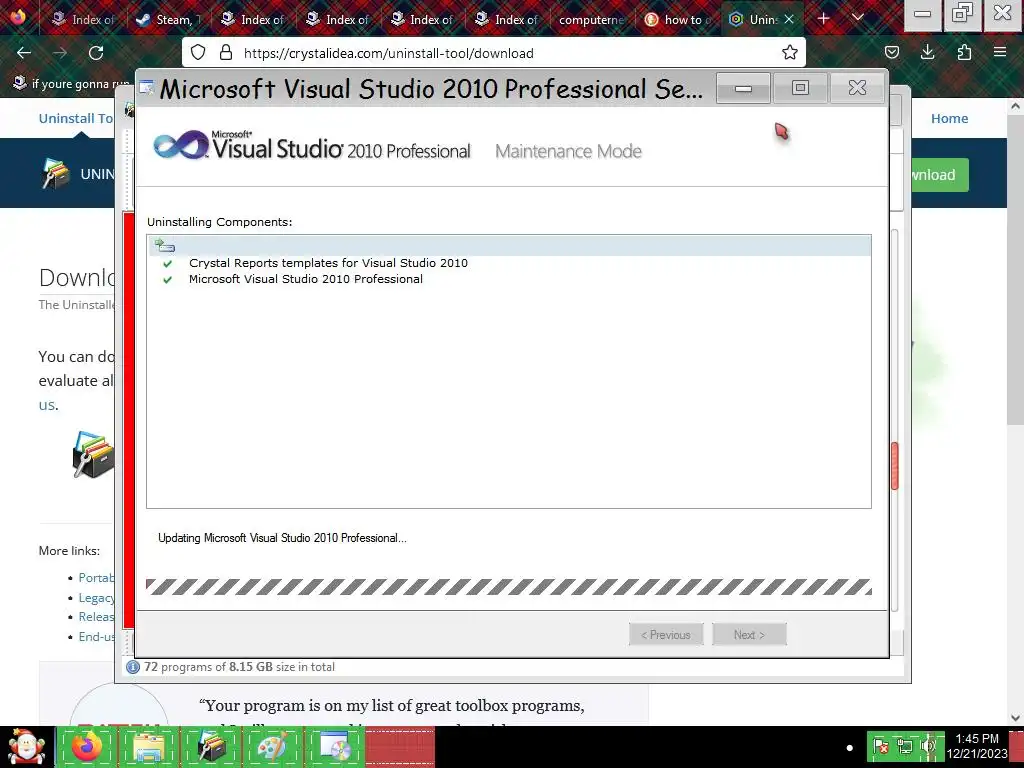Click the green Download button on webpage
This screenshot has width=1024, height=768.
(939, 174)
